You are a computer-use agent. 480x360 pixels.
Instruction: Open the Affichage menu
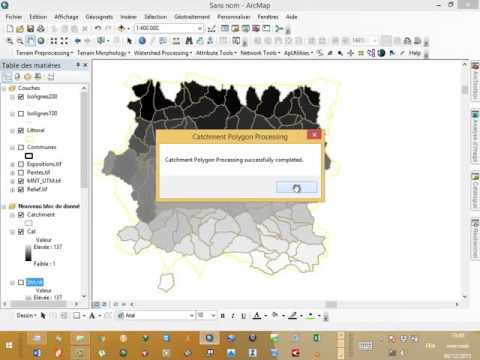pos(66,17)
